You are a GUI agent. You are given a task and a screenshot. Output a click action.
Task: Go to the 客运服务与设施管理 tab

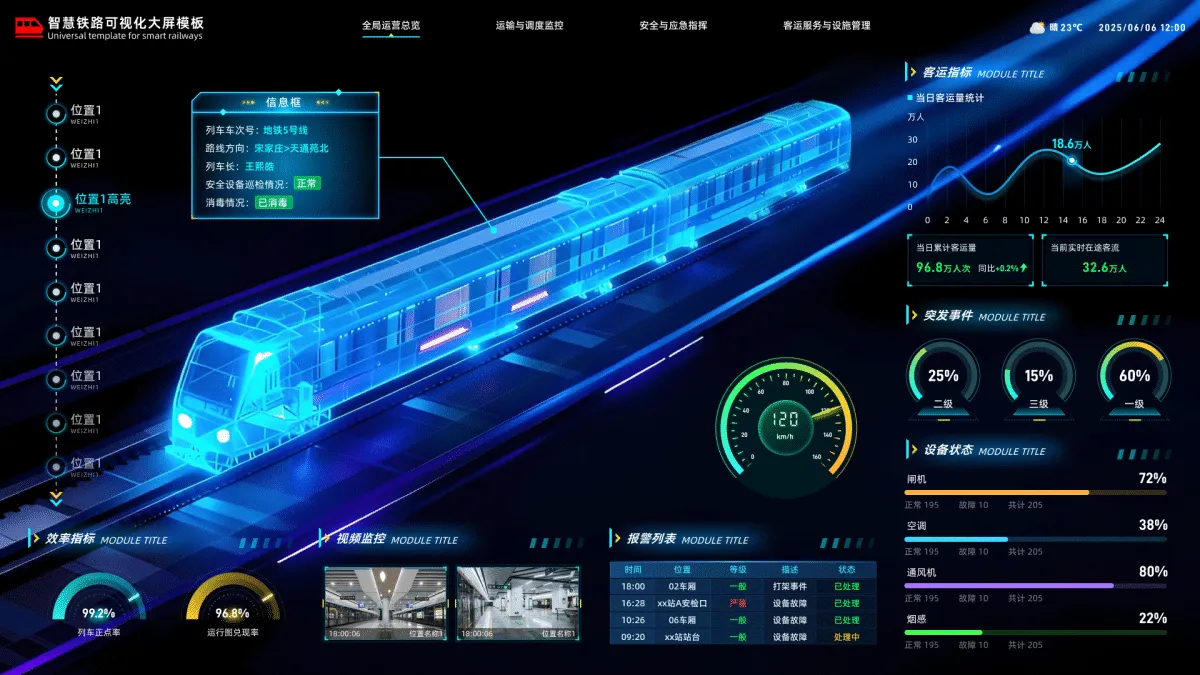pyautogui.click(x=826, y=26)
